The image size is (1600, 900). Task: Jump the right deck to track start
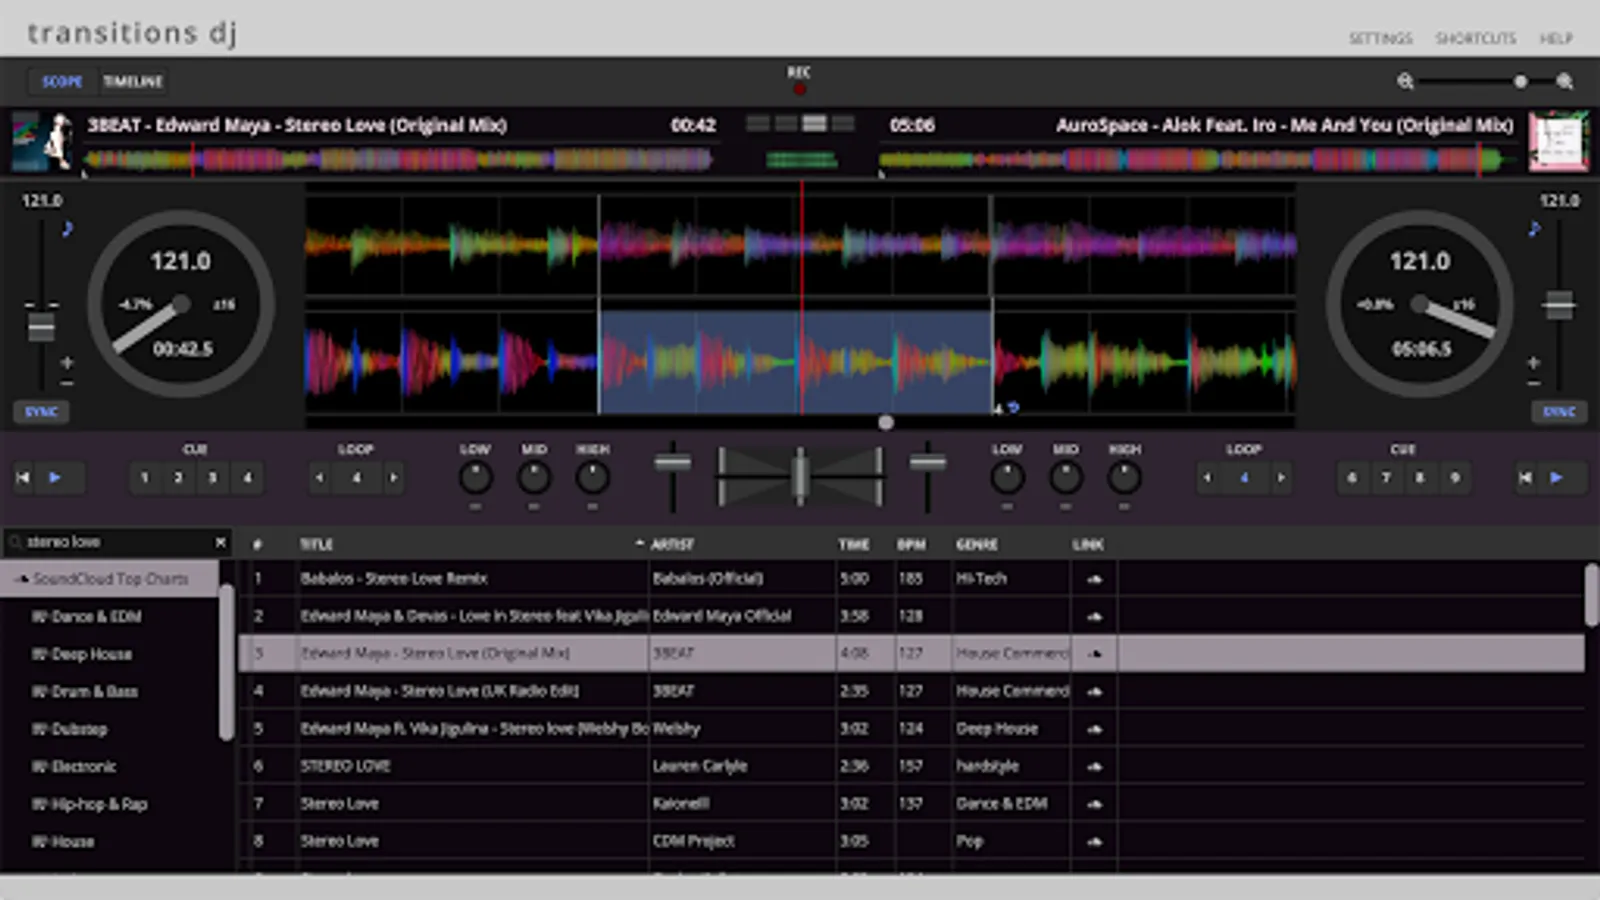coord(1525,478)
